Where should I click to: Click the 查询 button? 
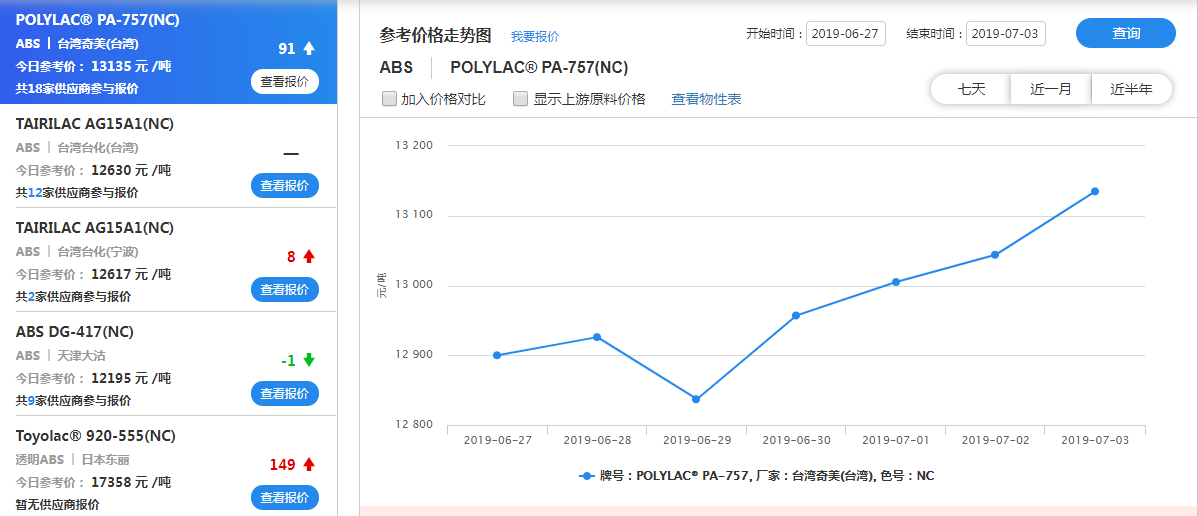[x=1125, y=33]
